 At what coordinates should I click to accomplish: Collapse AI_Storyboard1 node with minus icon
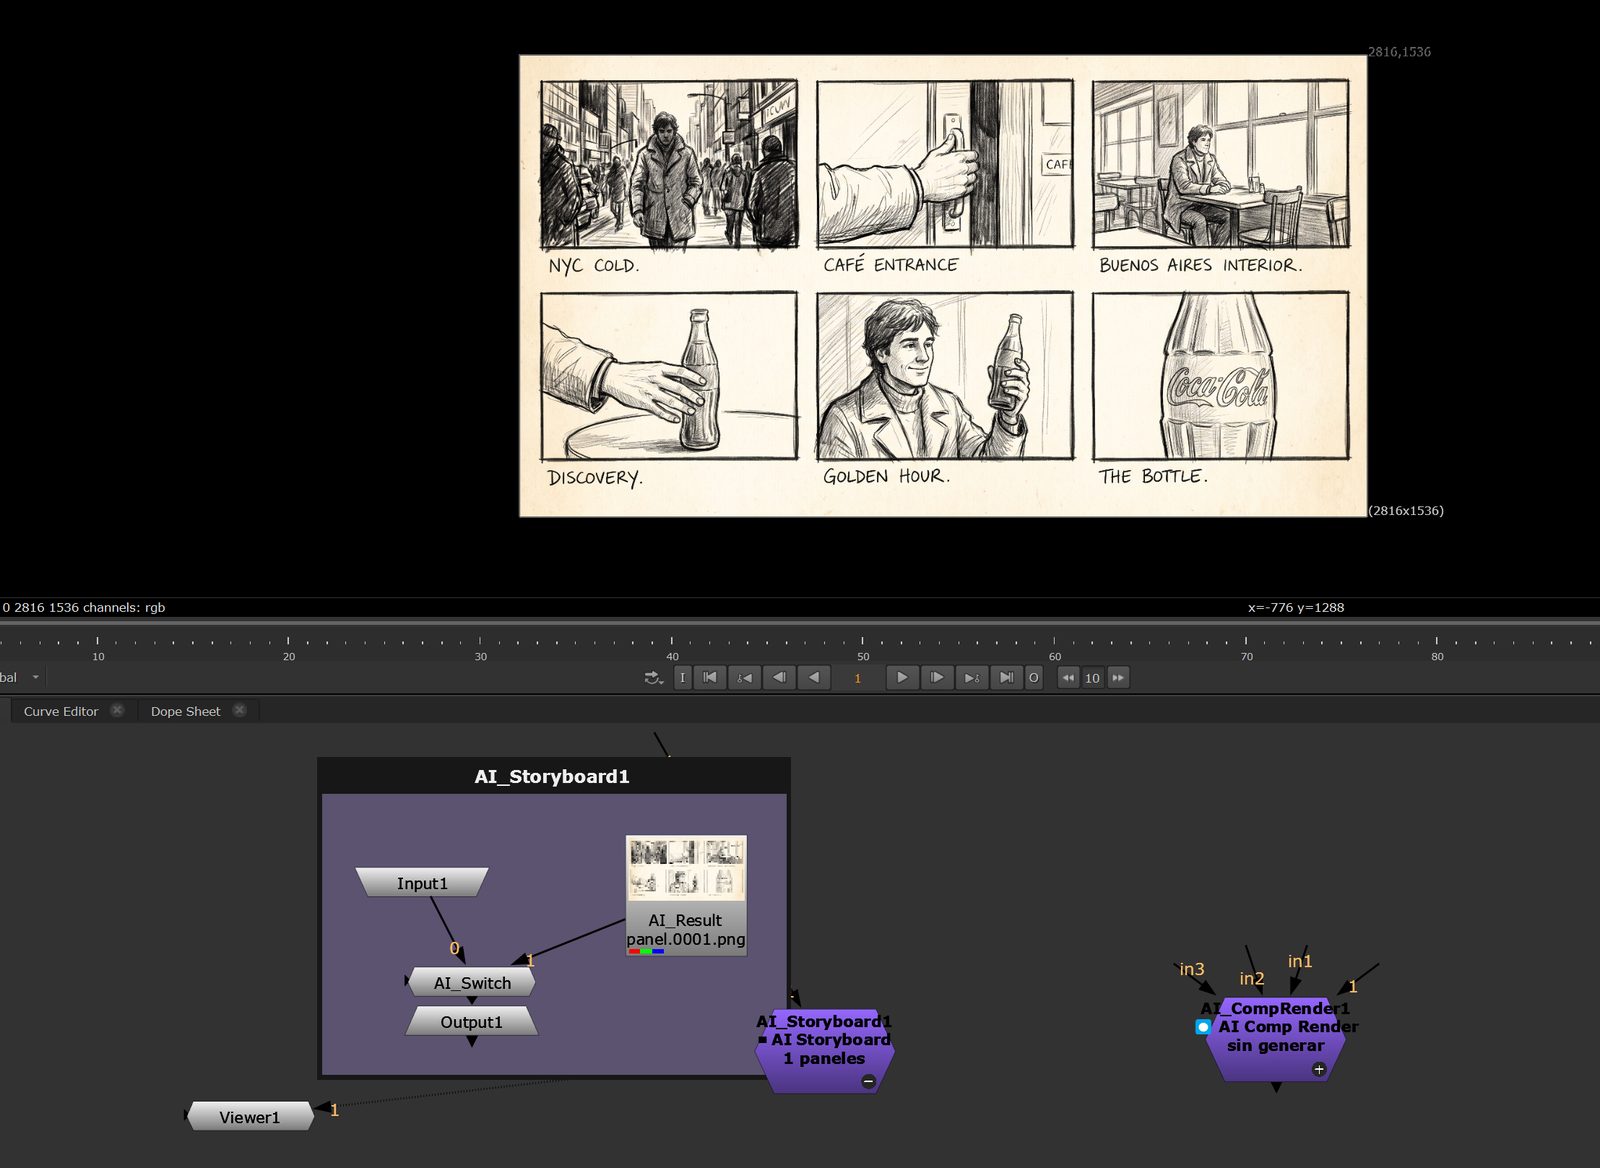coord(868,1081)
